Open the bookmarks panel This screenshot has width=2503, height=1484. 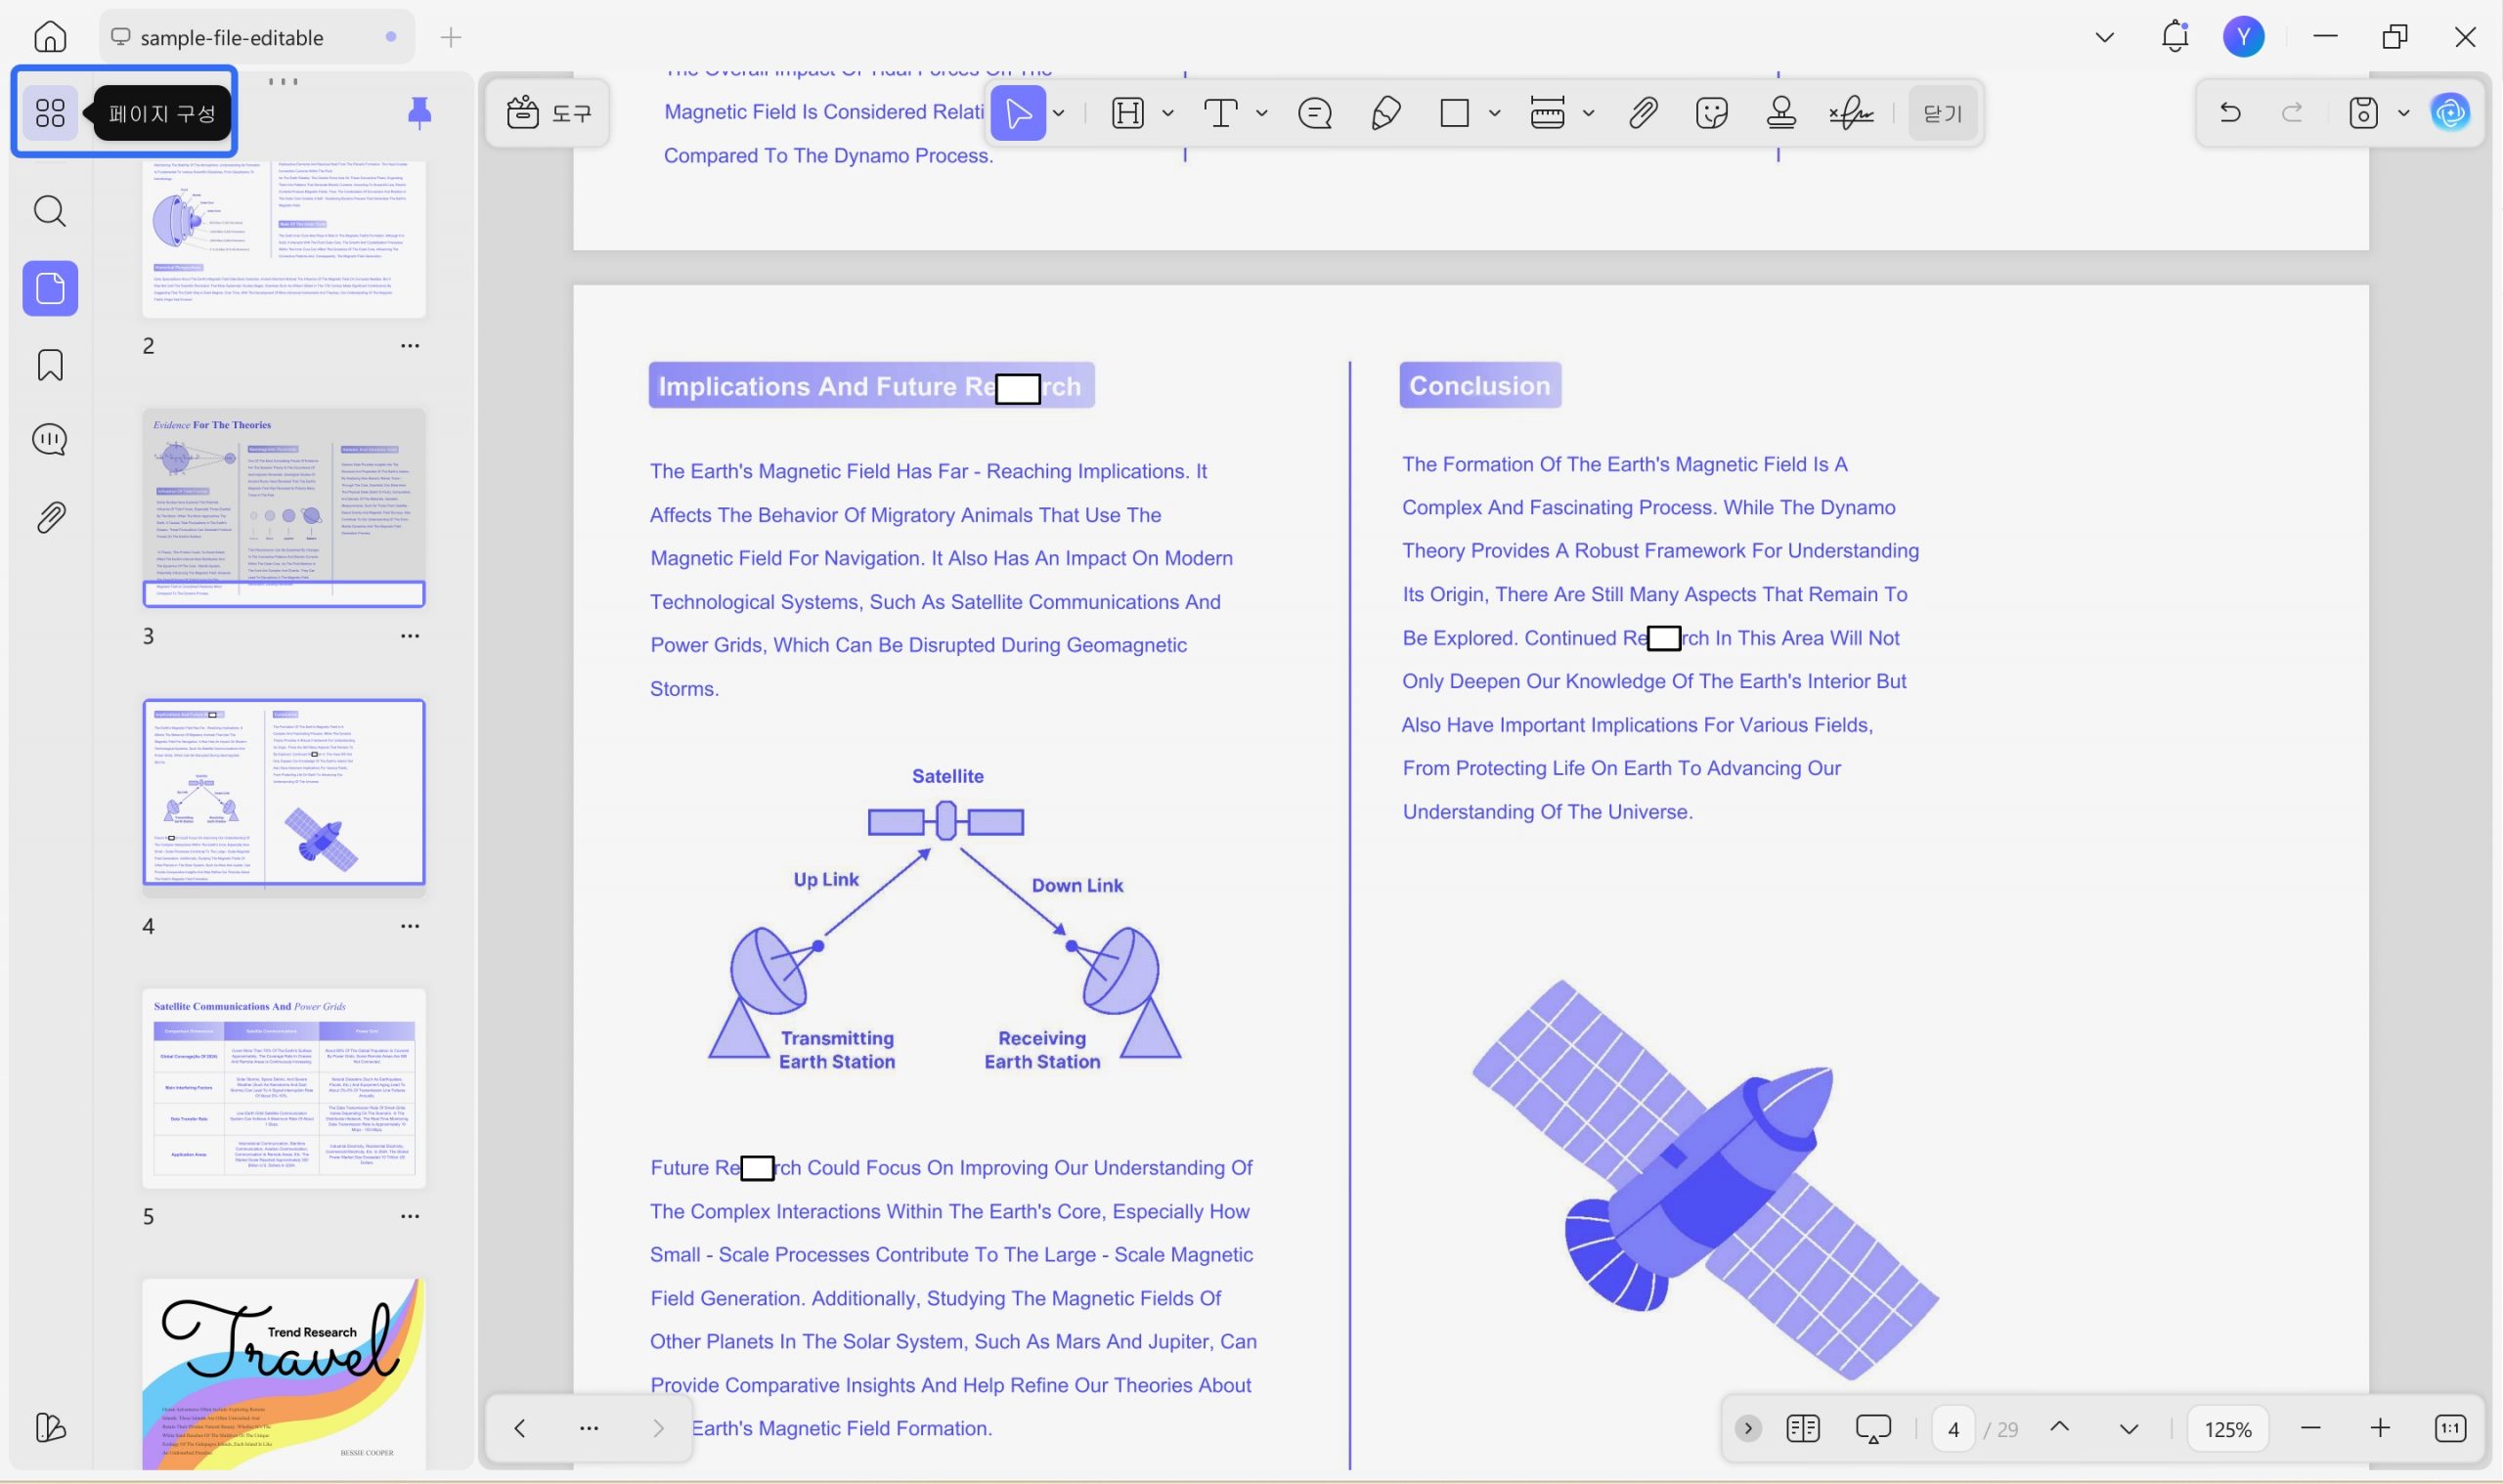pyautogui.click(x=50, y=365)
